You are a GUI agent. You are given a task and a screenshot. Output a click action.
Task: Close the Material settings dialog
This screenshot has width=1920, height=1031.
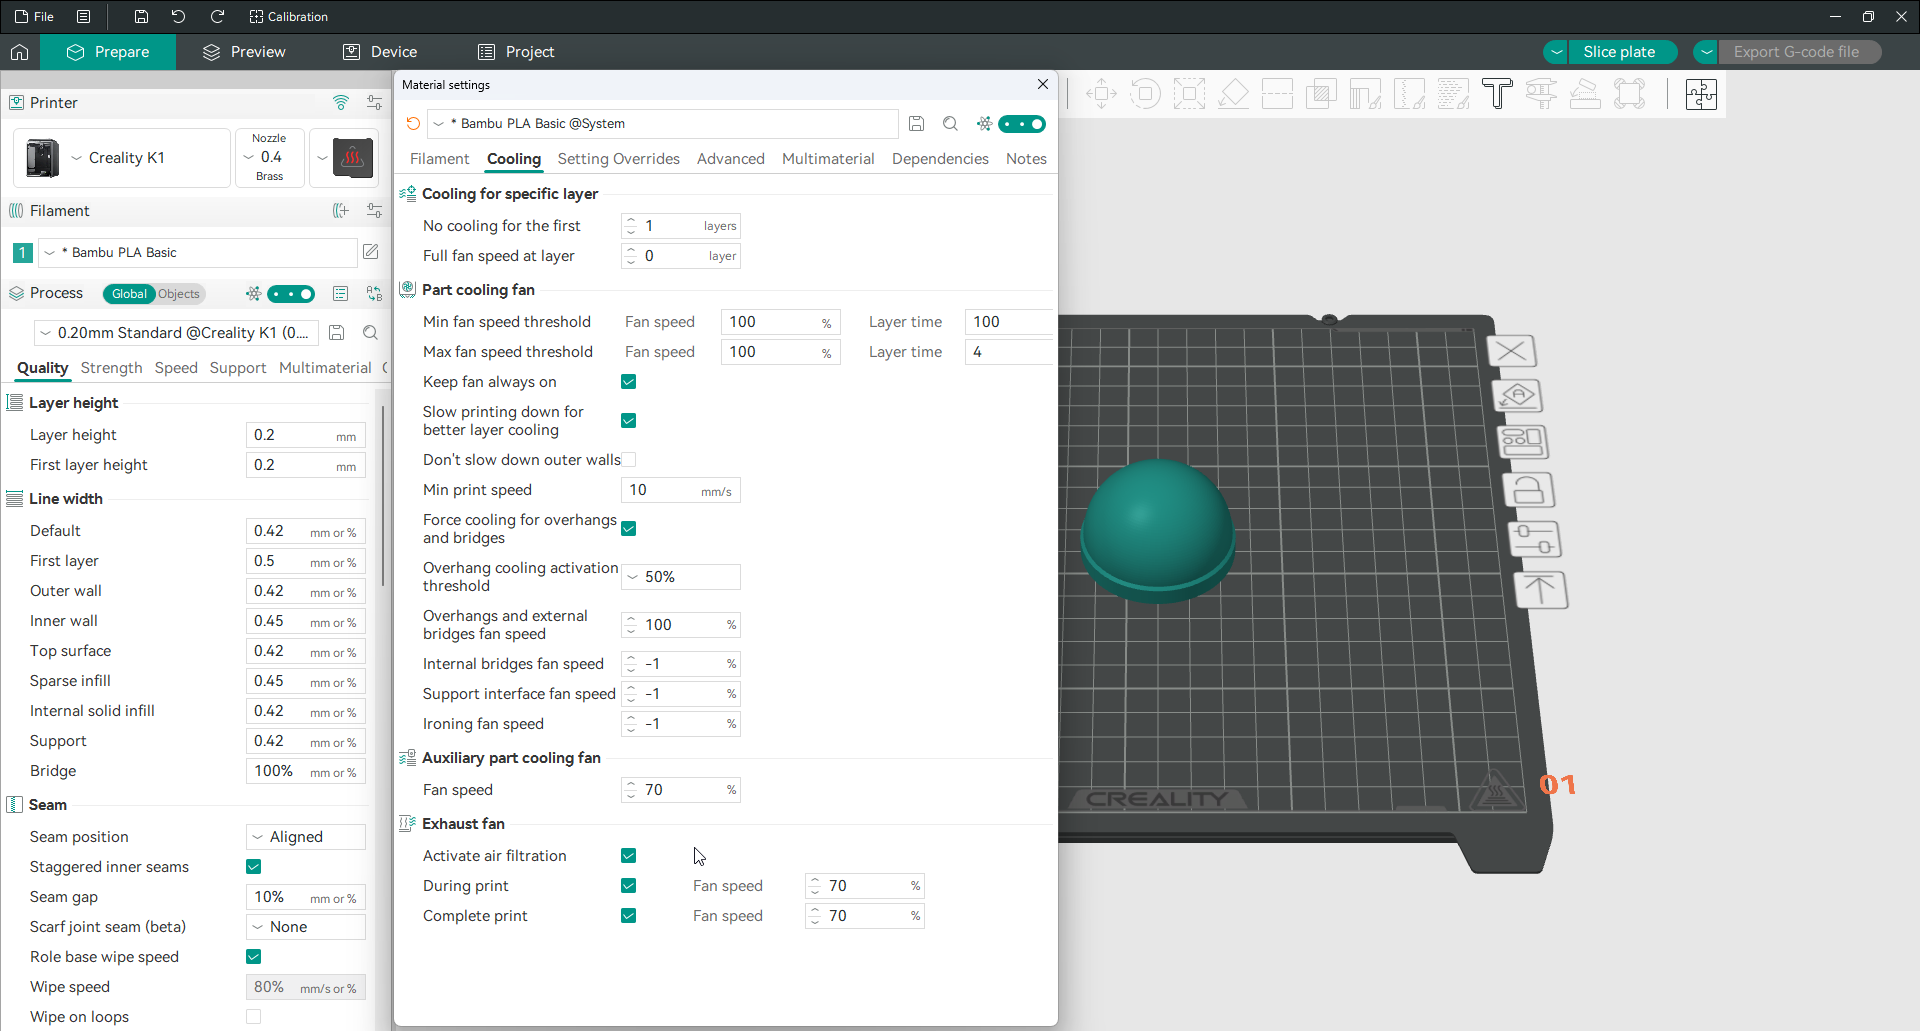[x=1043, y=85]
